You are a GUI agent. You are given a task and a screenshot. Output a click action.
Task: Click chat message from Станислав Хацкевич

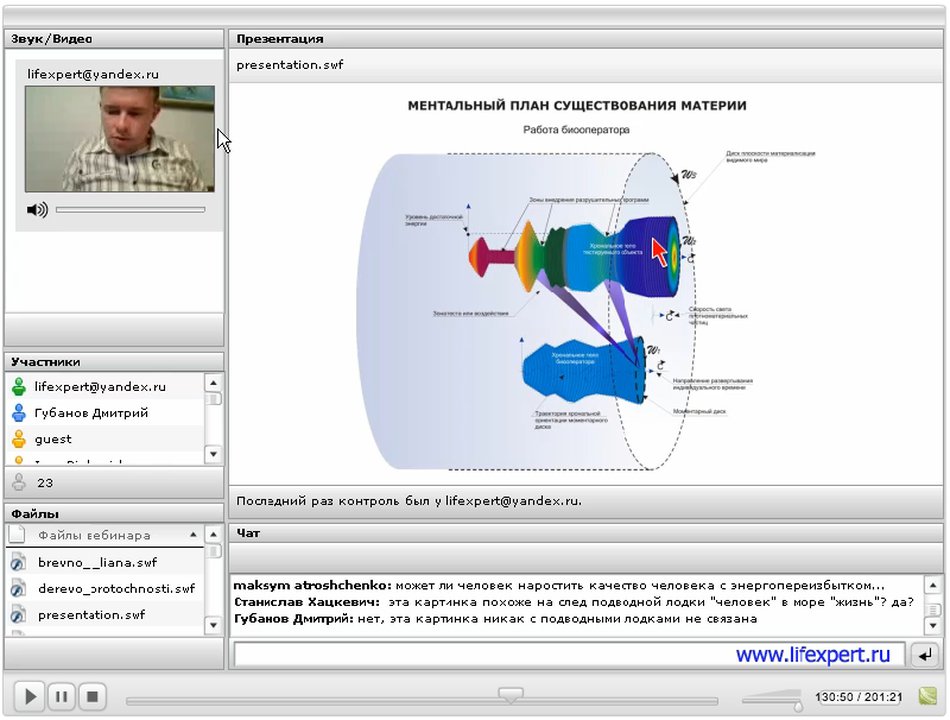tap(573, 602)
